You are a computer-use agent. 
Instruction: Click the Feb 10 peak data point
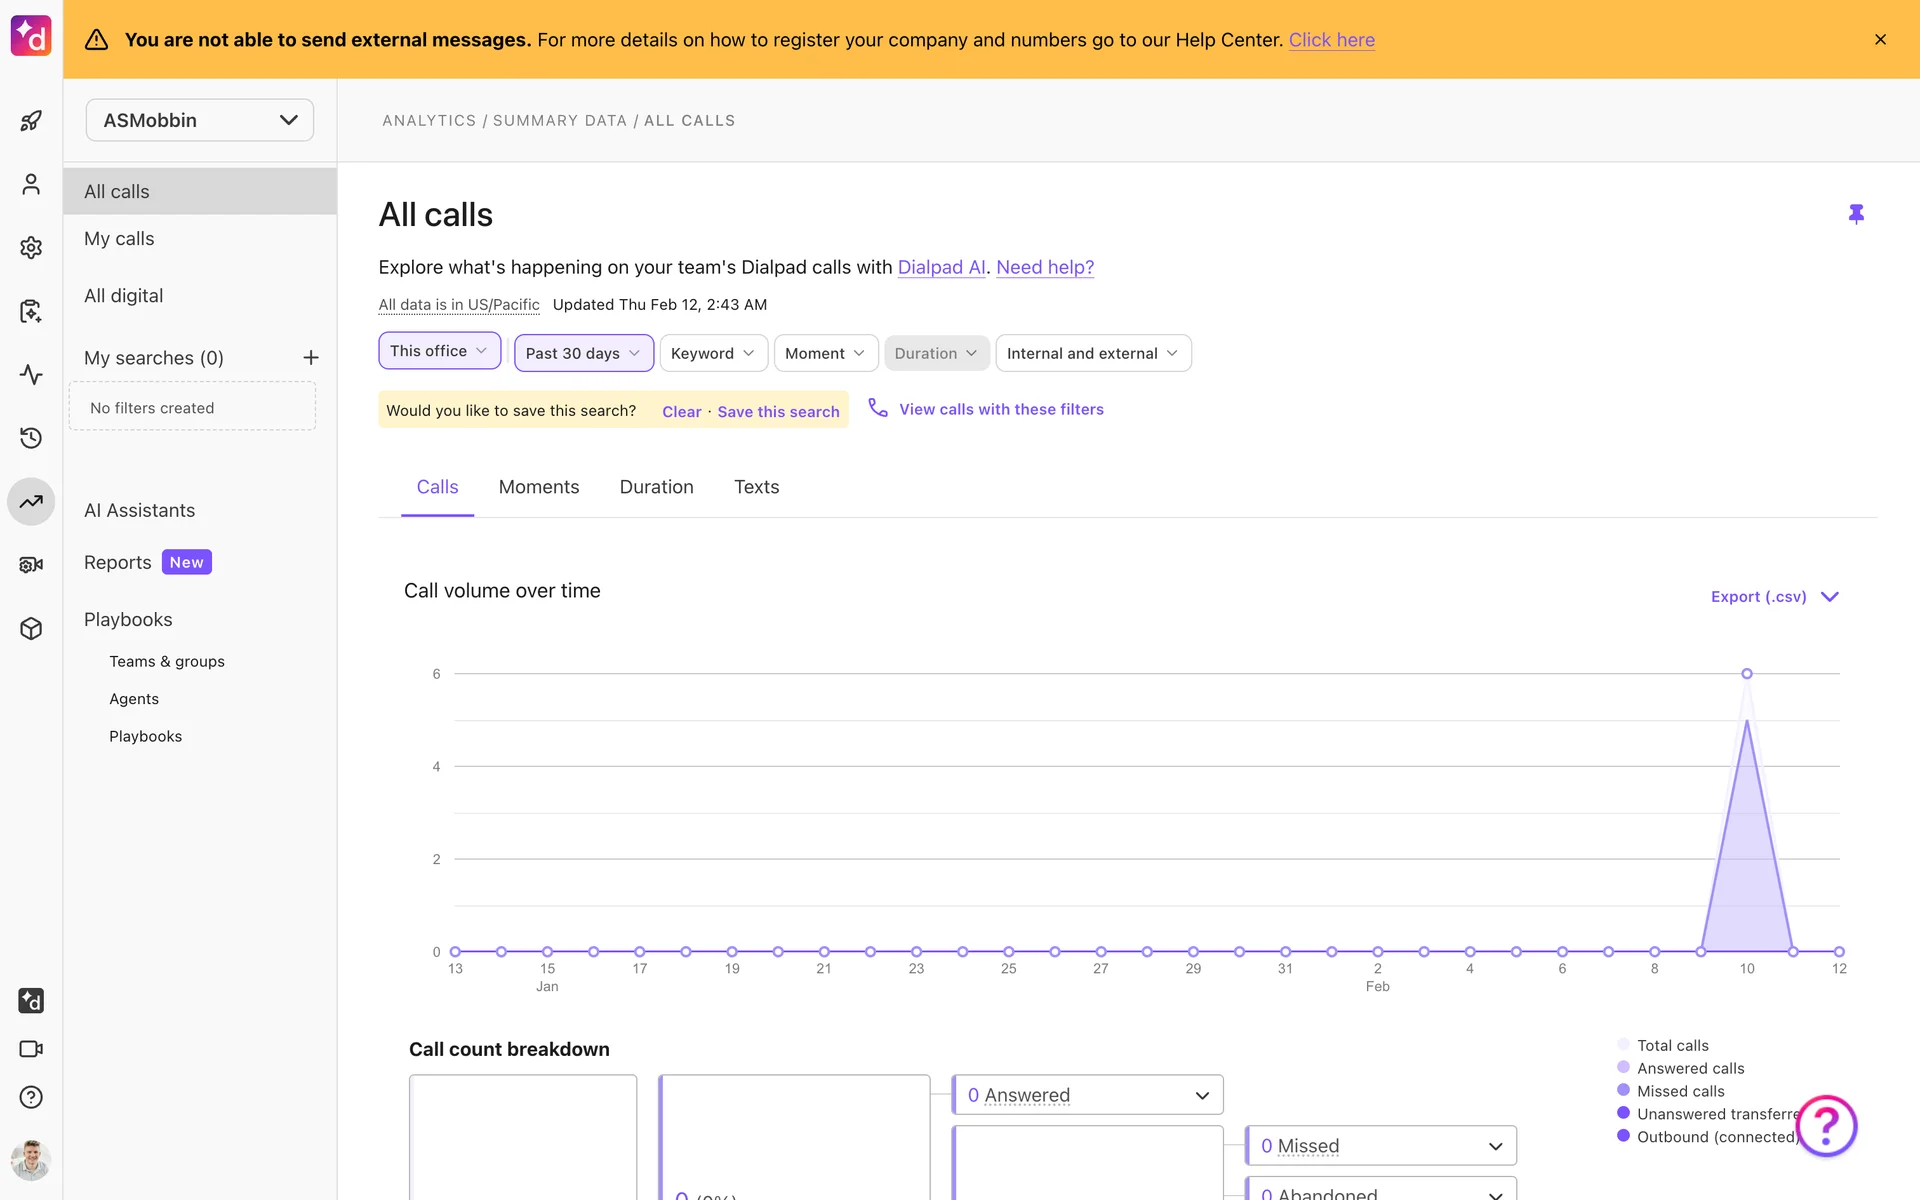1746,674
